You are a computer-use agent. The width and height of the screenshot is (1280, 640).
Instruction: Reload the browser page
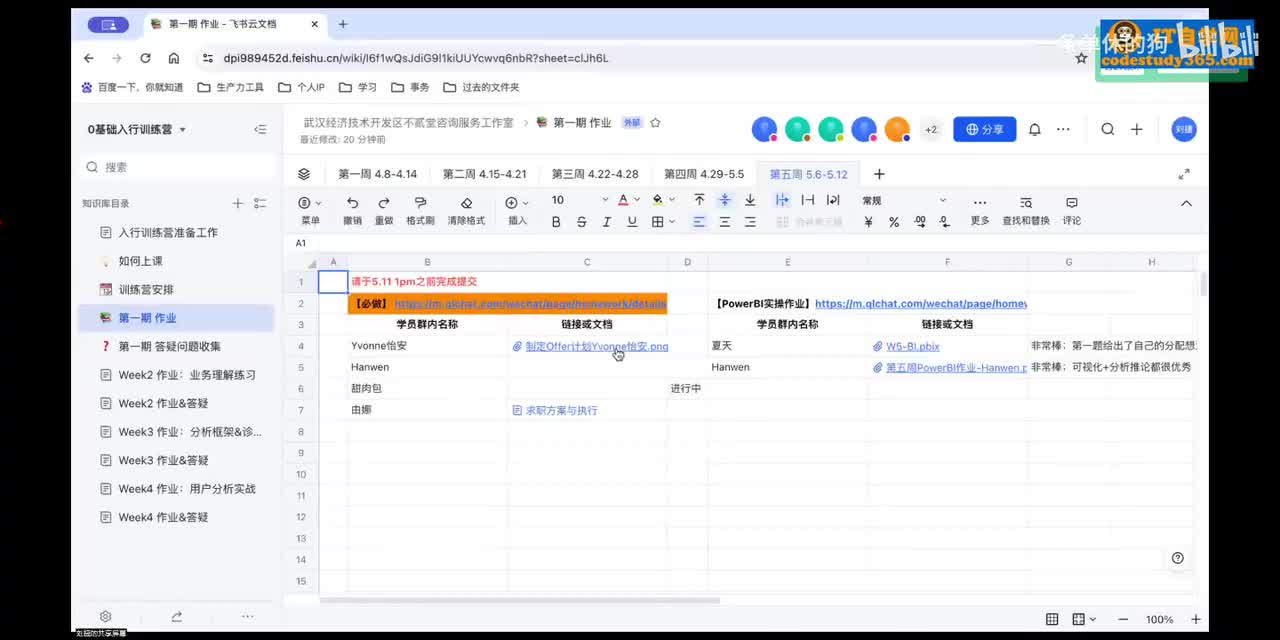[x=146, y=58]
